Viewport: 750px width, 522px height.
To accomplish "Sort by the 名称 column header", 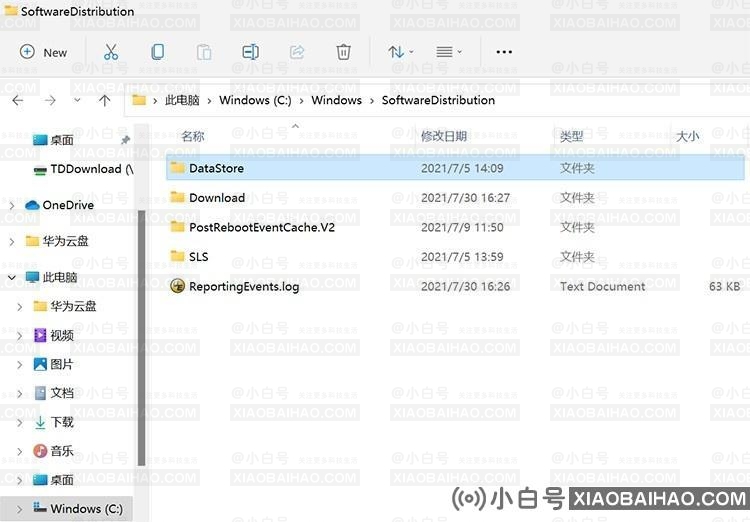I will [x=193, y=136].
